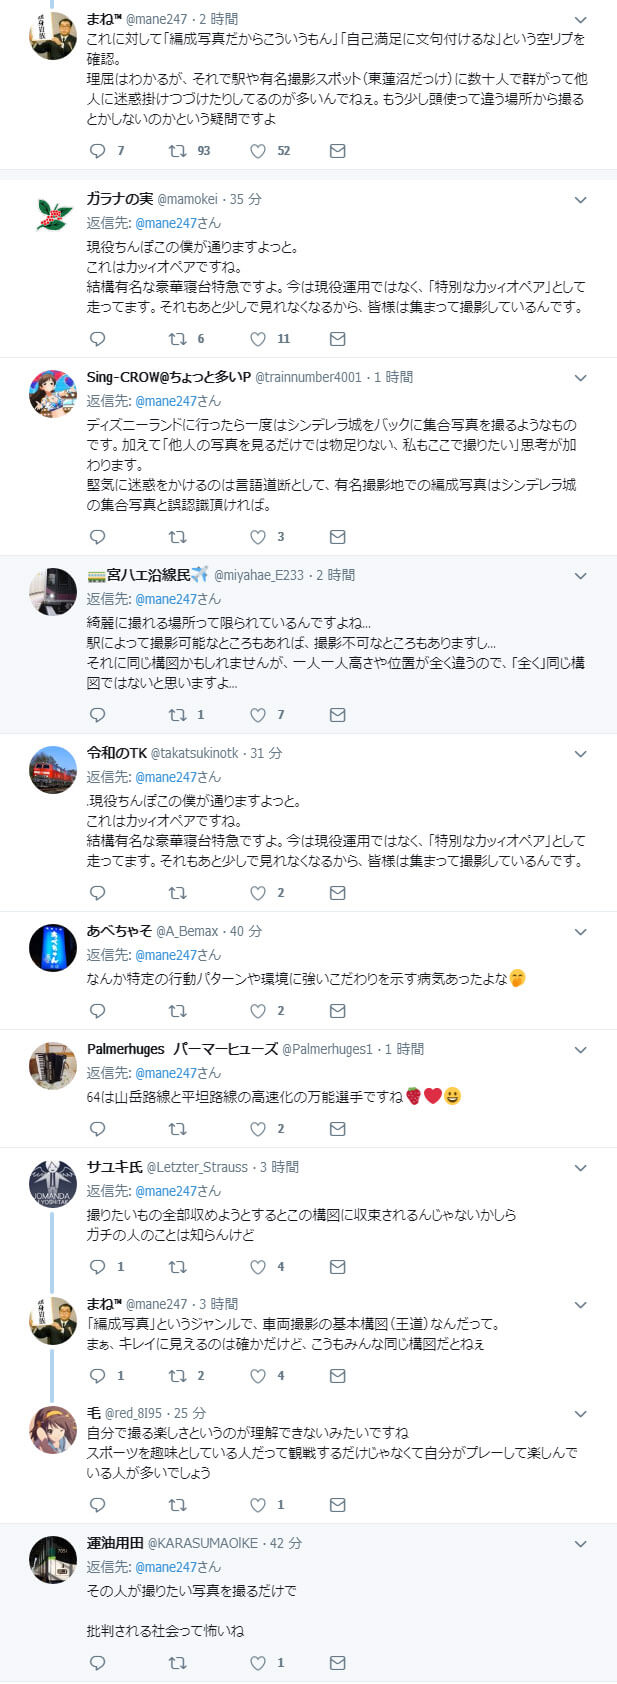The height and width of the screenshot is (1684, 617).
Task: Open the サユキ氏 display name link
Action: coord(115,1167)
